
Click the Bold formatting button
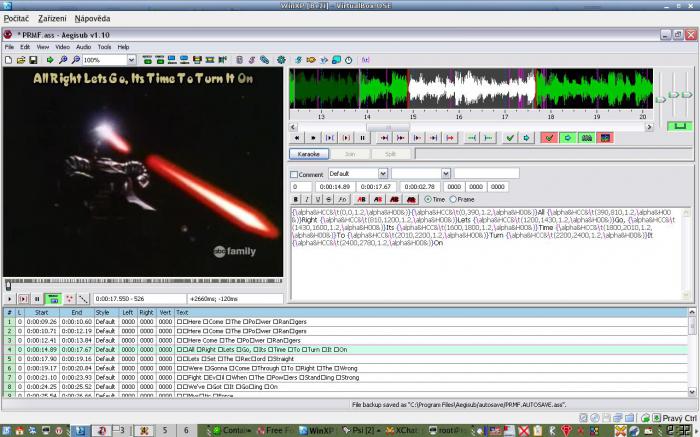(x=296, y=200)
